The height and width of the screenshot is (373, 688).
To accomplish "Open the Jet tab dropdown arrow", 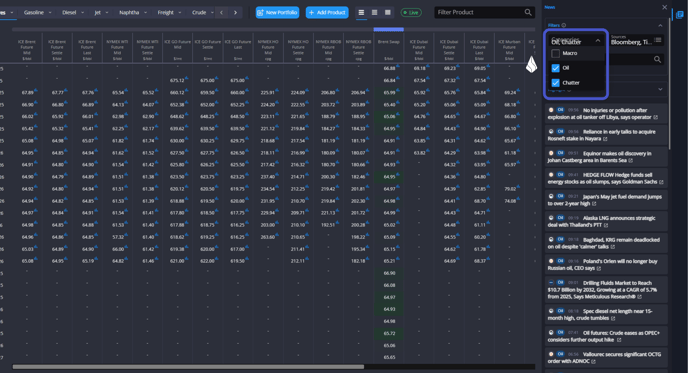I will click(107, 13).
